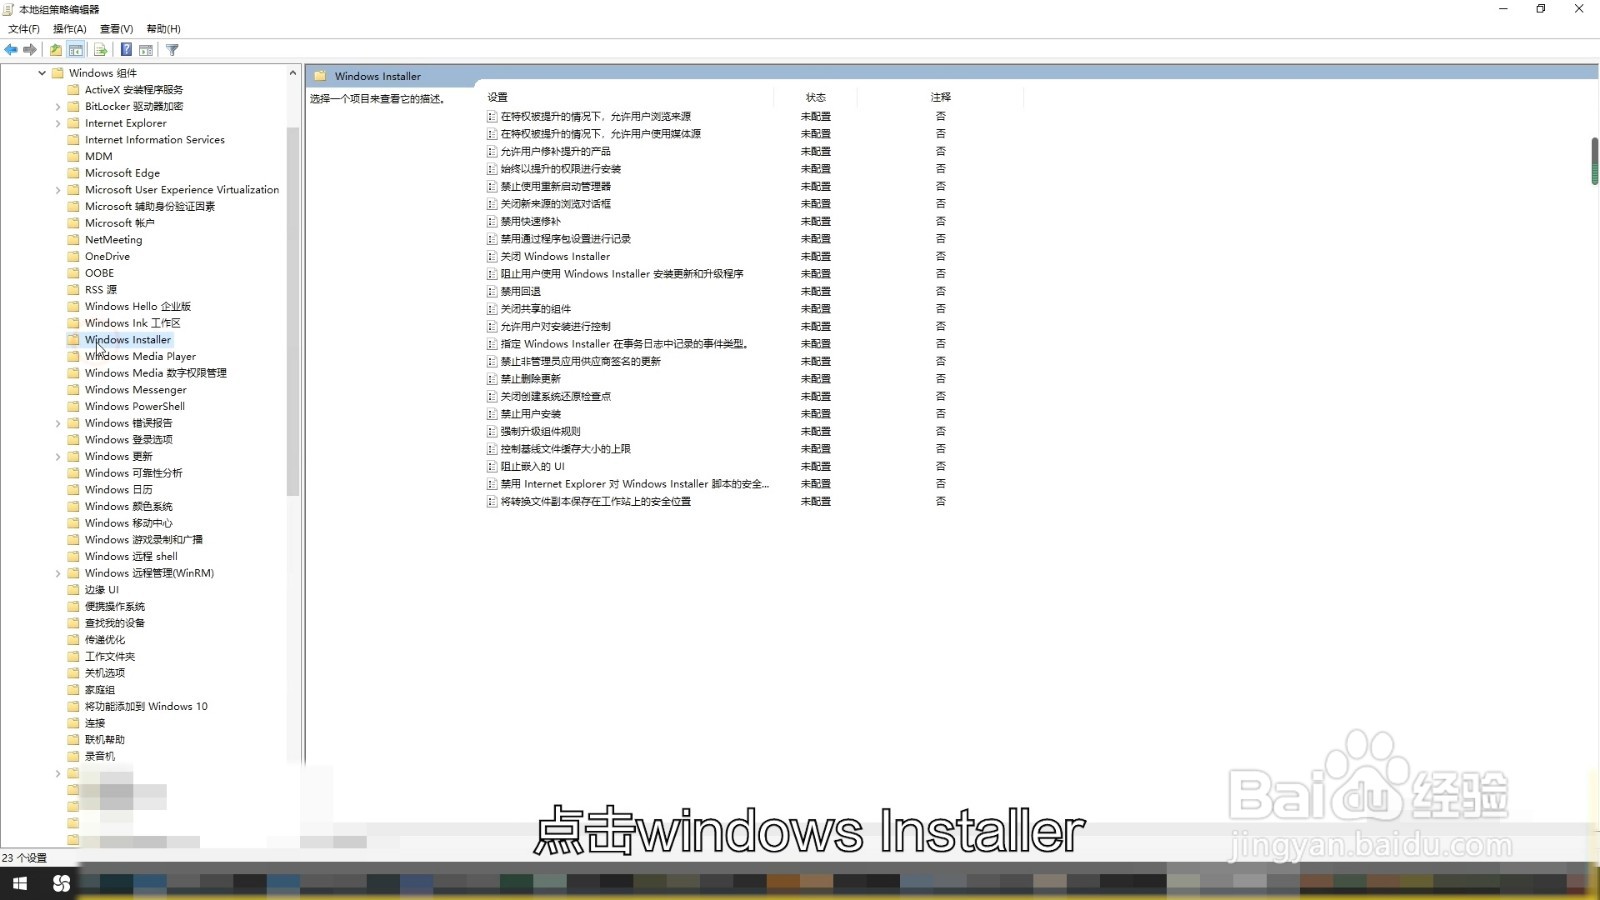Expand the BitLocker 驱动器加密 node
Screen dimensions: 1600x900
[58, 107]
